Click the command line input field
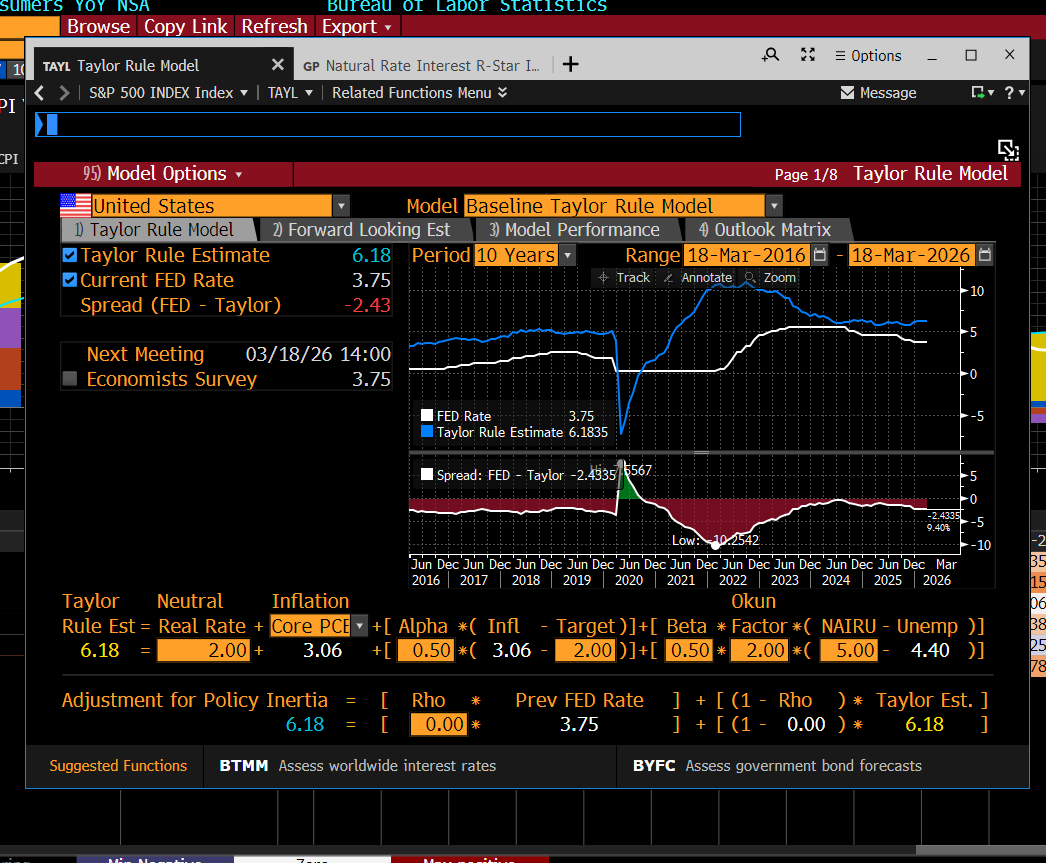This screenshot has width=1046, height=863. coord(388,125)
